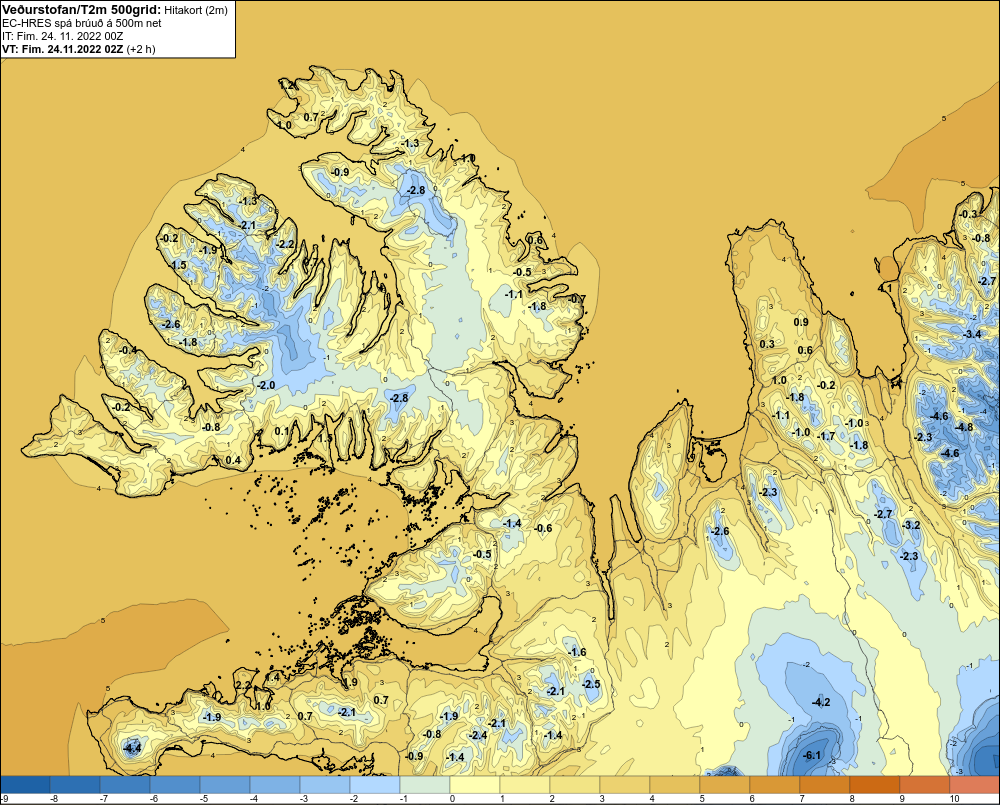Click the "-4.8" temperature value
Screen dimensions: 1000x805
pos(964,427)
